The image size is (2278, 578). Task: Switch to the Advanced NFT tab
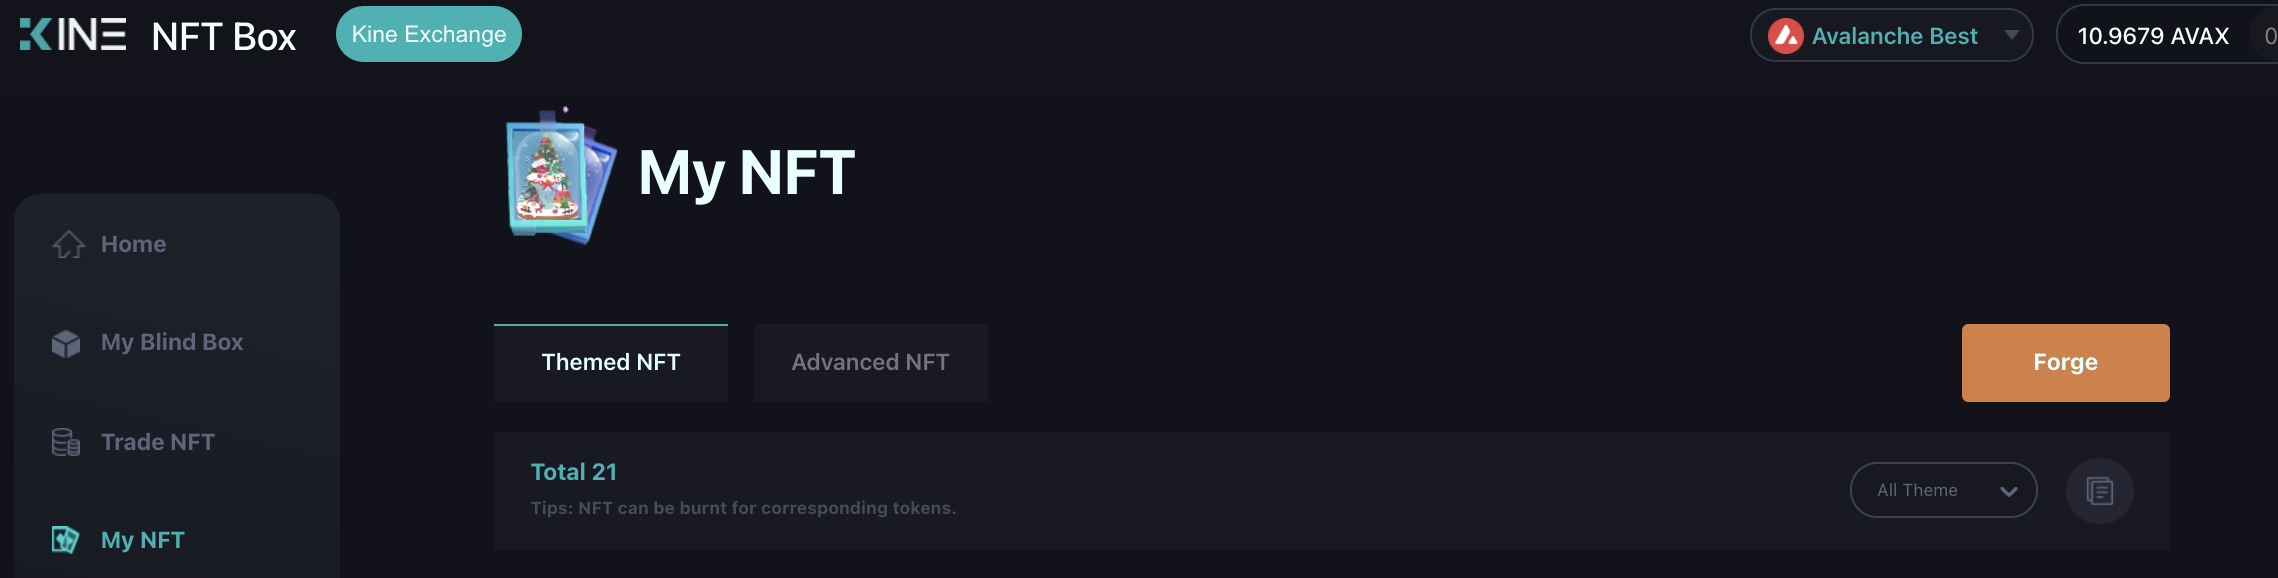point(870,362)
